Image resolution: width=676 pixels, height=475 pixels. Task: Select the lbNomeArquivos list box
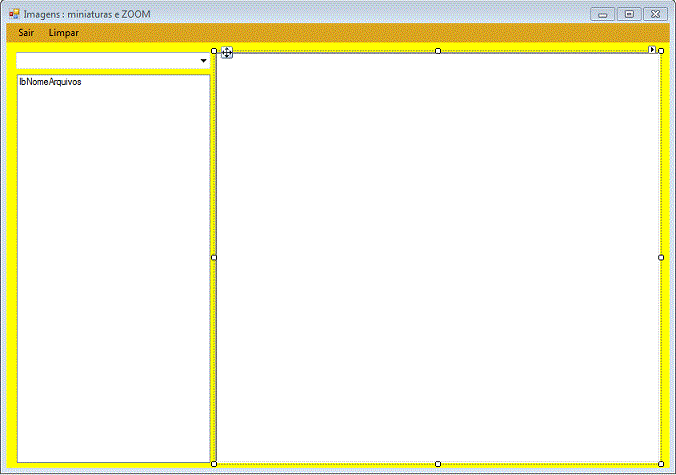[113, 269]
